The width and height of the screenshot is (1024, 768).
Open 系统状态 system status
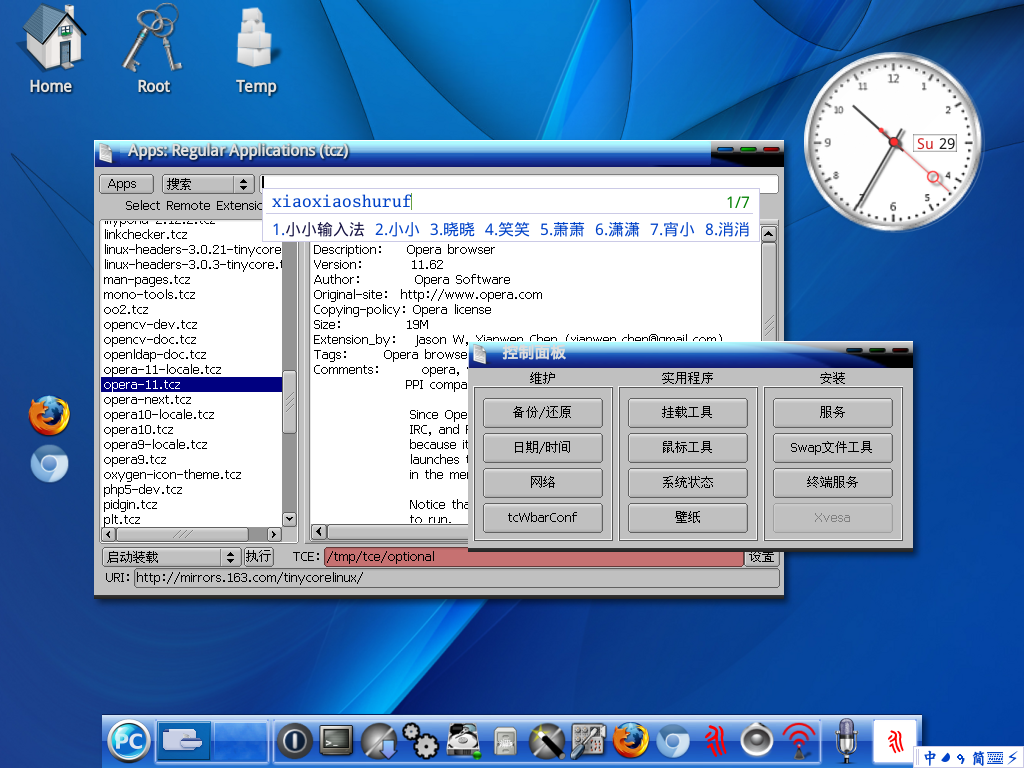[x=687, y=483]
